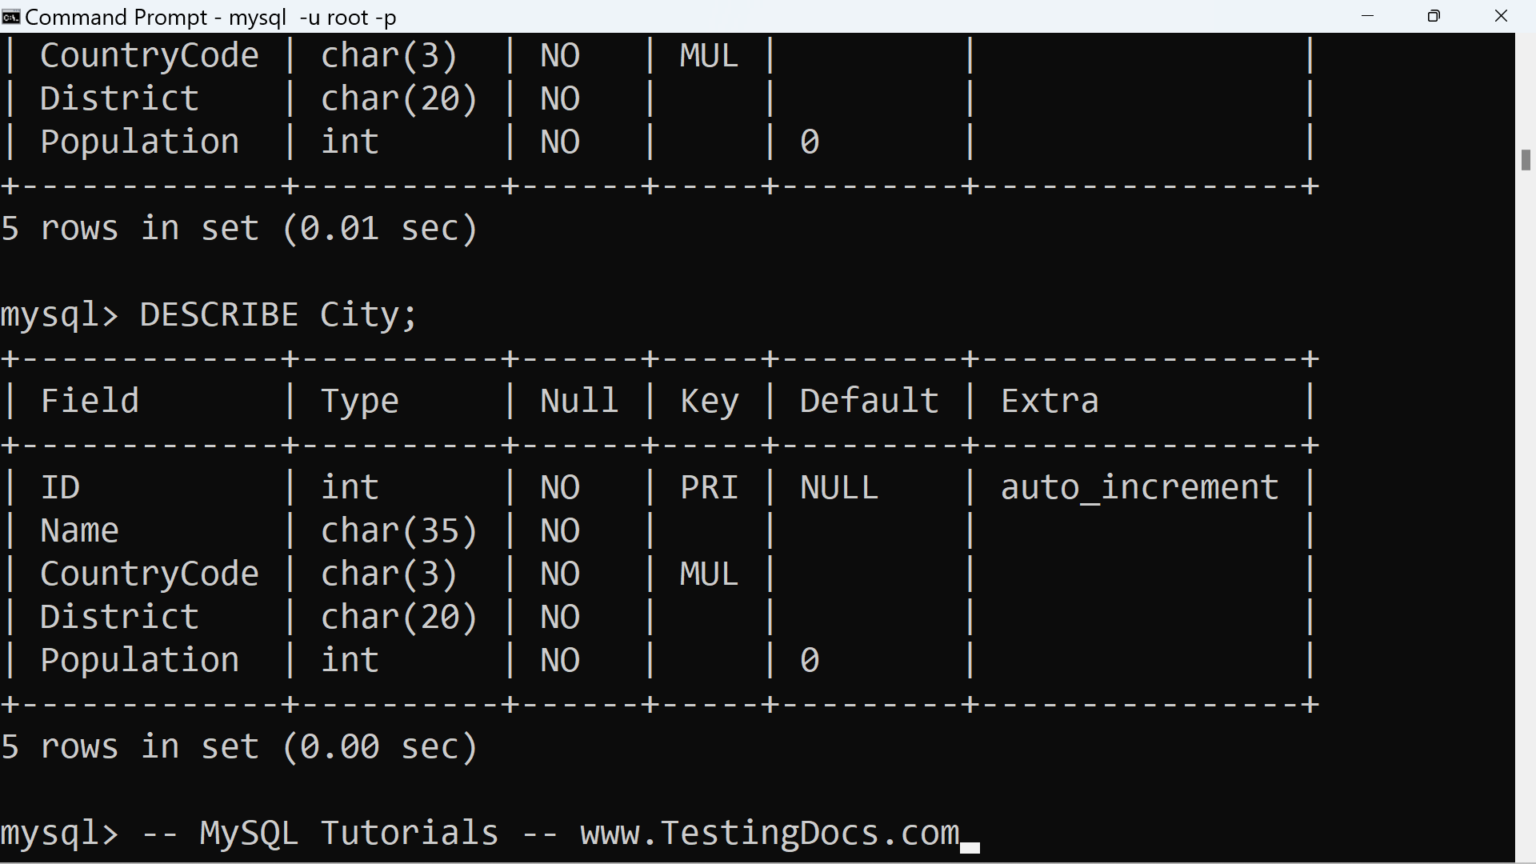Select the CountryCode field name
This screenshot has height=864, width=1536.
(150, 573)
